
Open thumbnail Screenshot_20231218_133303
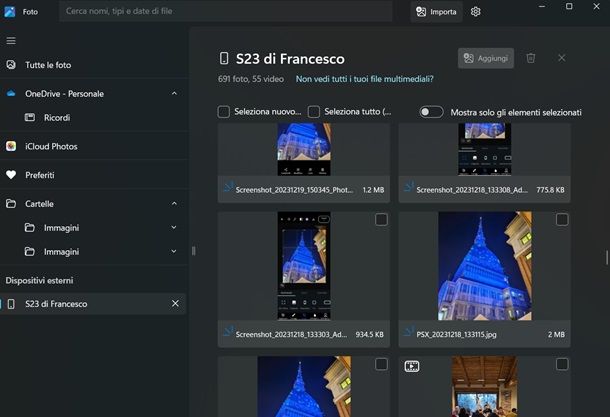click(304, 266)
